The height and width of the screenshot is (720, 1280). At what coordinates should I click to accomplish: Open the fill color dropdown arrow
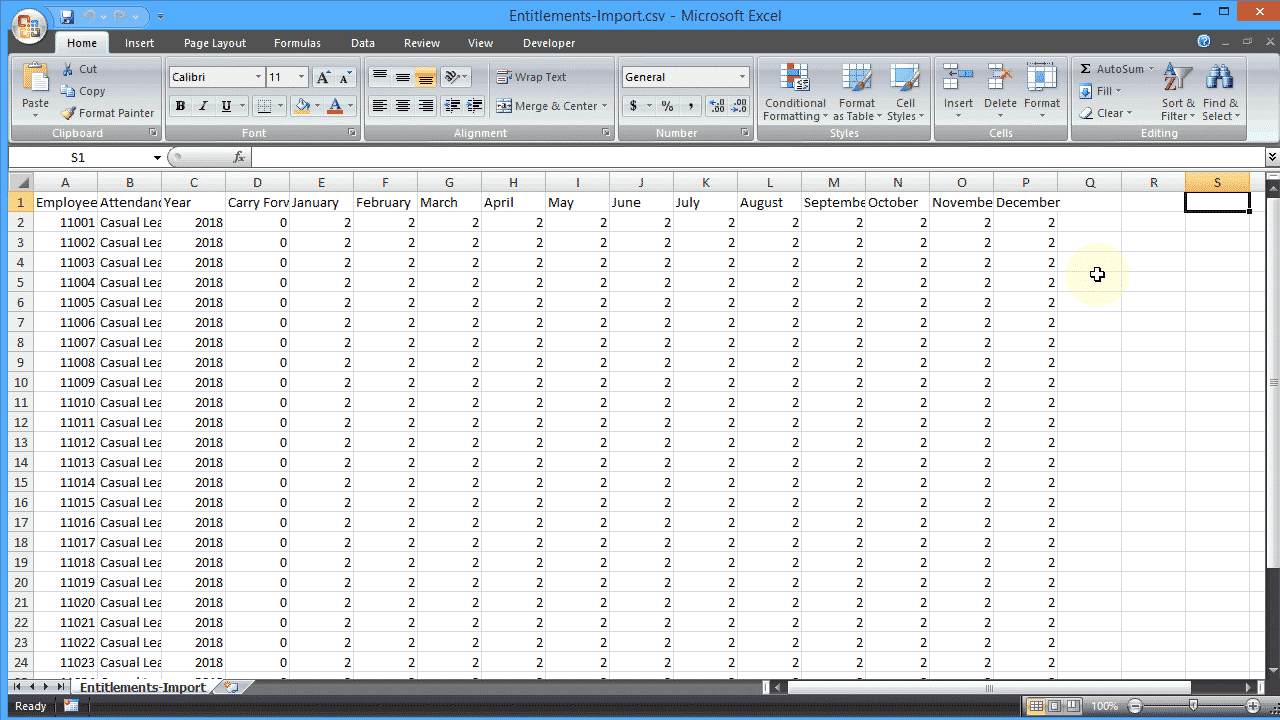[317, 106]
